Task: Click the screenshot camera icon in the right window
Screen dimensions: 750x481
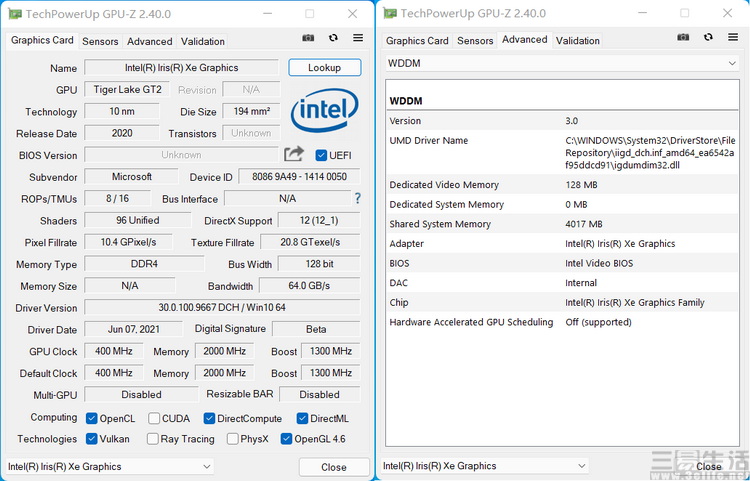Action: [683, 37]
